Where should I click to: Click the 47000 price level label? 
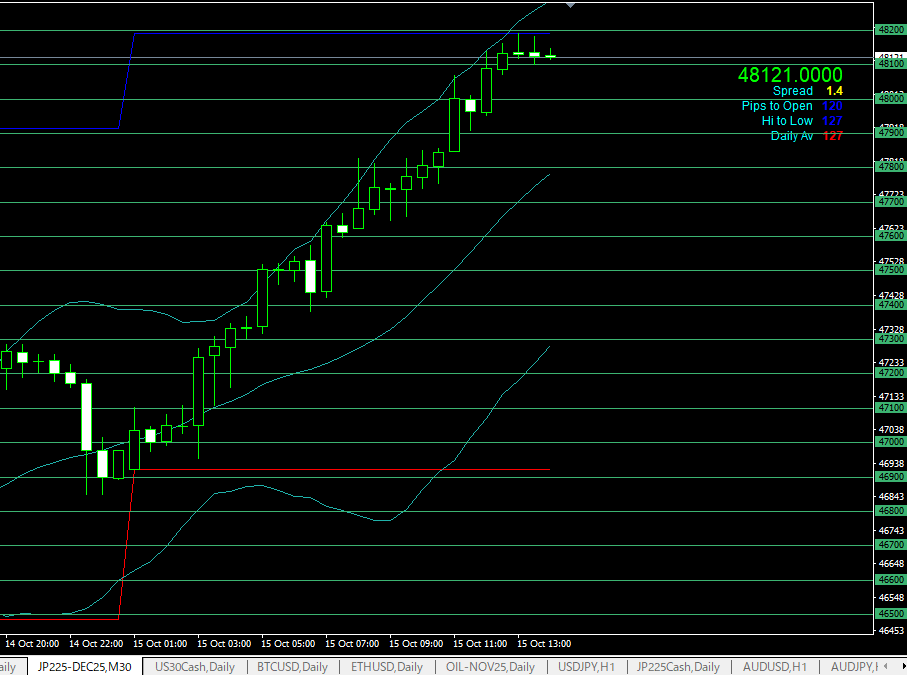tap(889, 442)
